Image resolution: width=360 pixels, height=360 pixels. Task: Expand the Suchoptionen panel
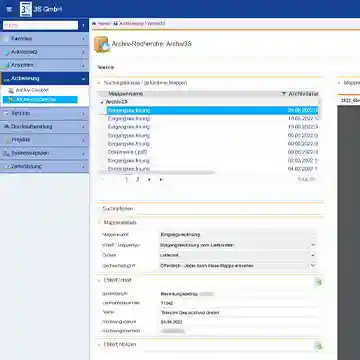tap(99, 209)
